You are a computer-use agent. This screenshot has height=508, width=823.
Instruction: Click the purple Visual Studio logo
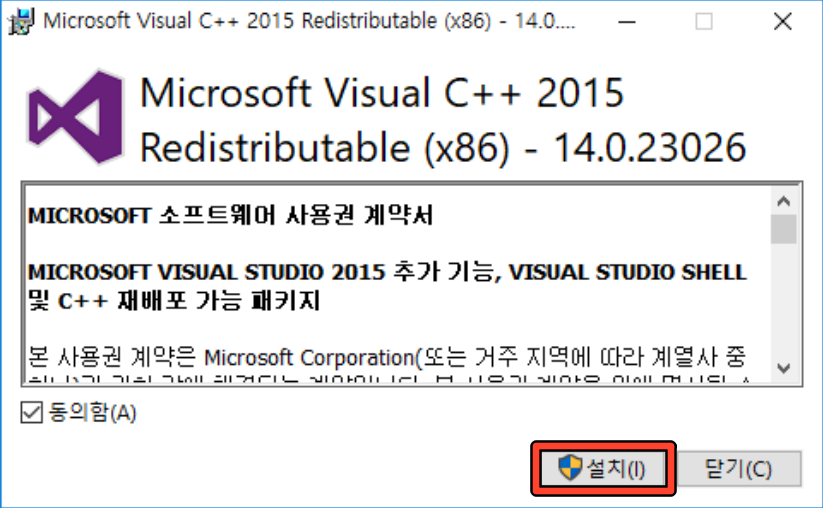tap(76, 117)
